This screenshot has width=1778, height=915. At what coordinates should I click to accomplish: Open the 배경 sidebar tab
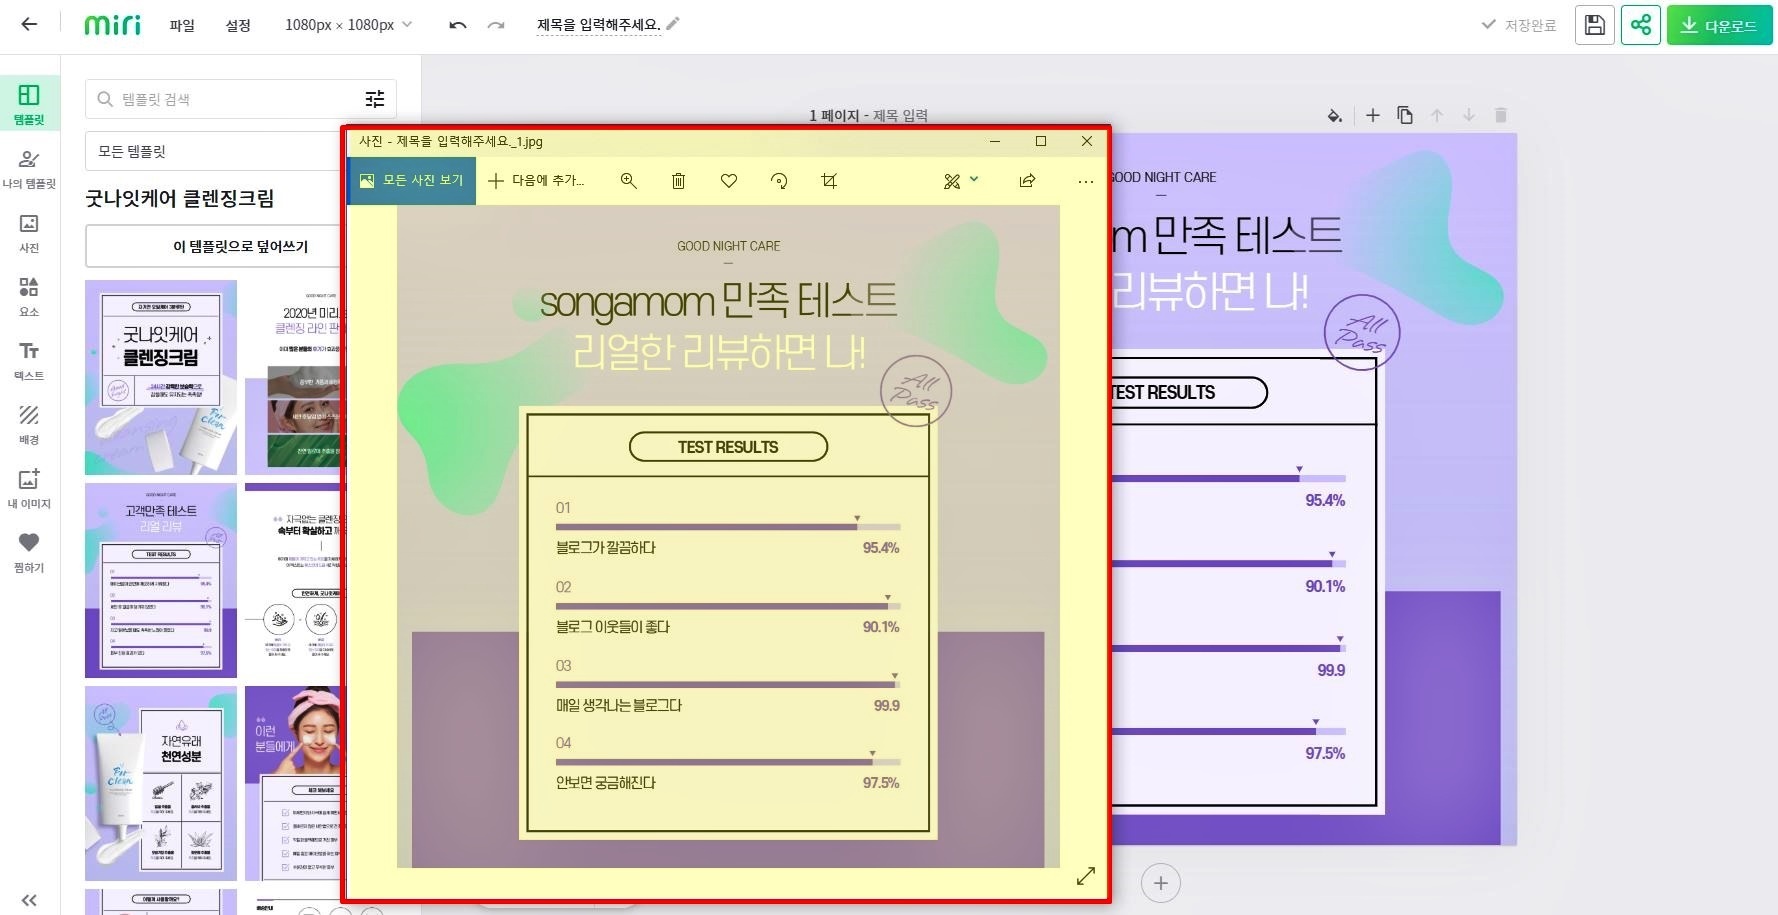(x=29, y=425)
